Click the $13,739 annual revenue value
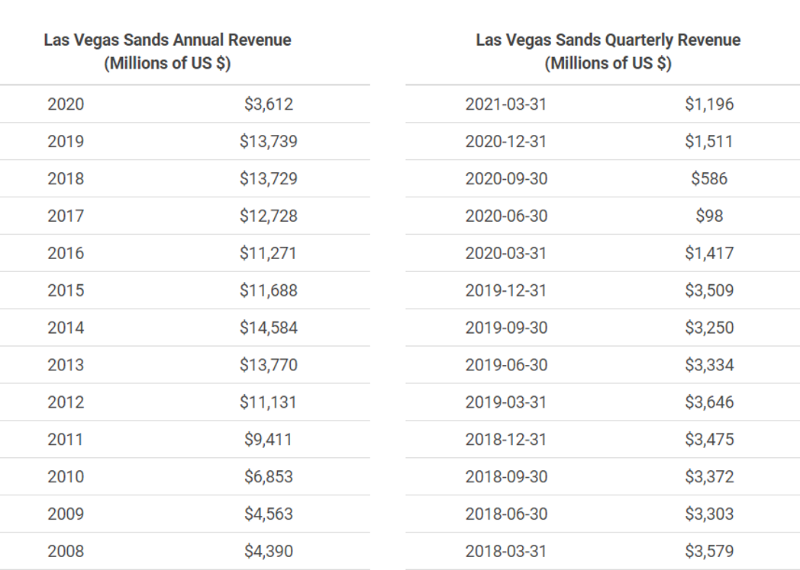Screen dimensions: 800x570 point(268,141)
